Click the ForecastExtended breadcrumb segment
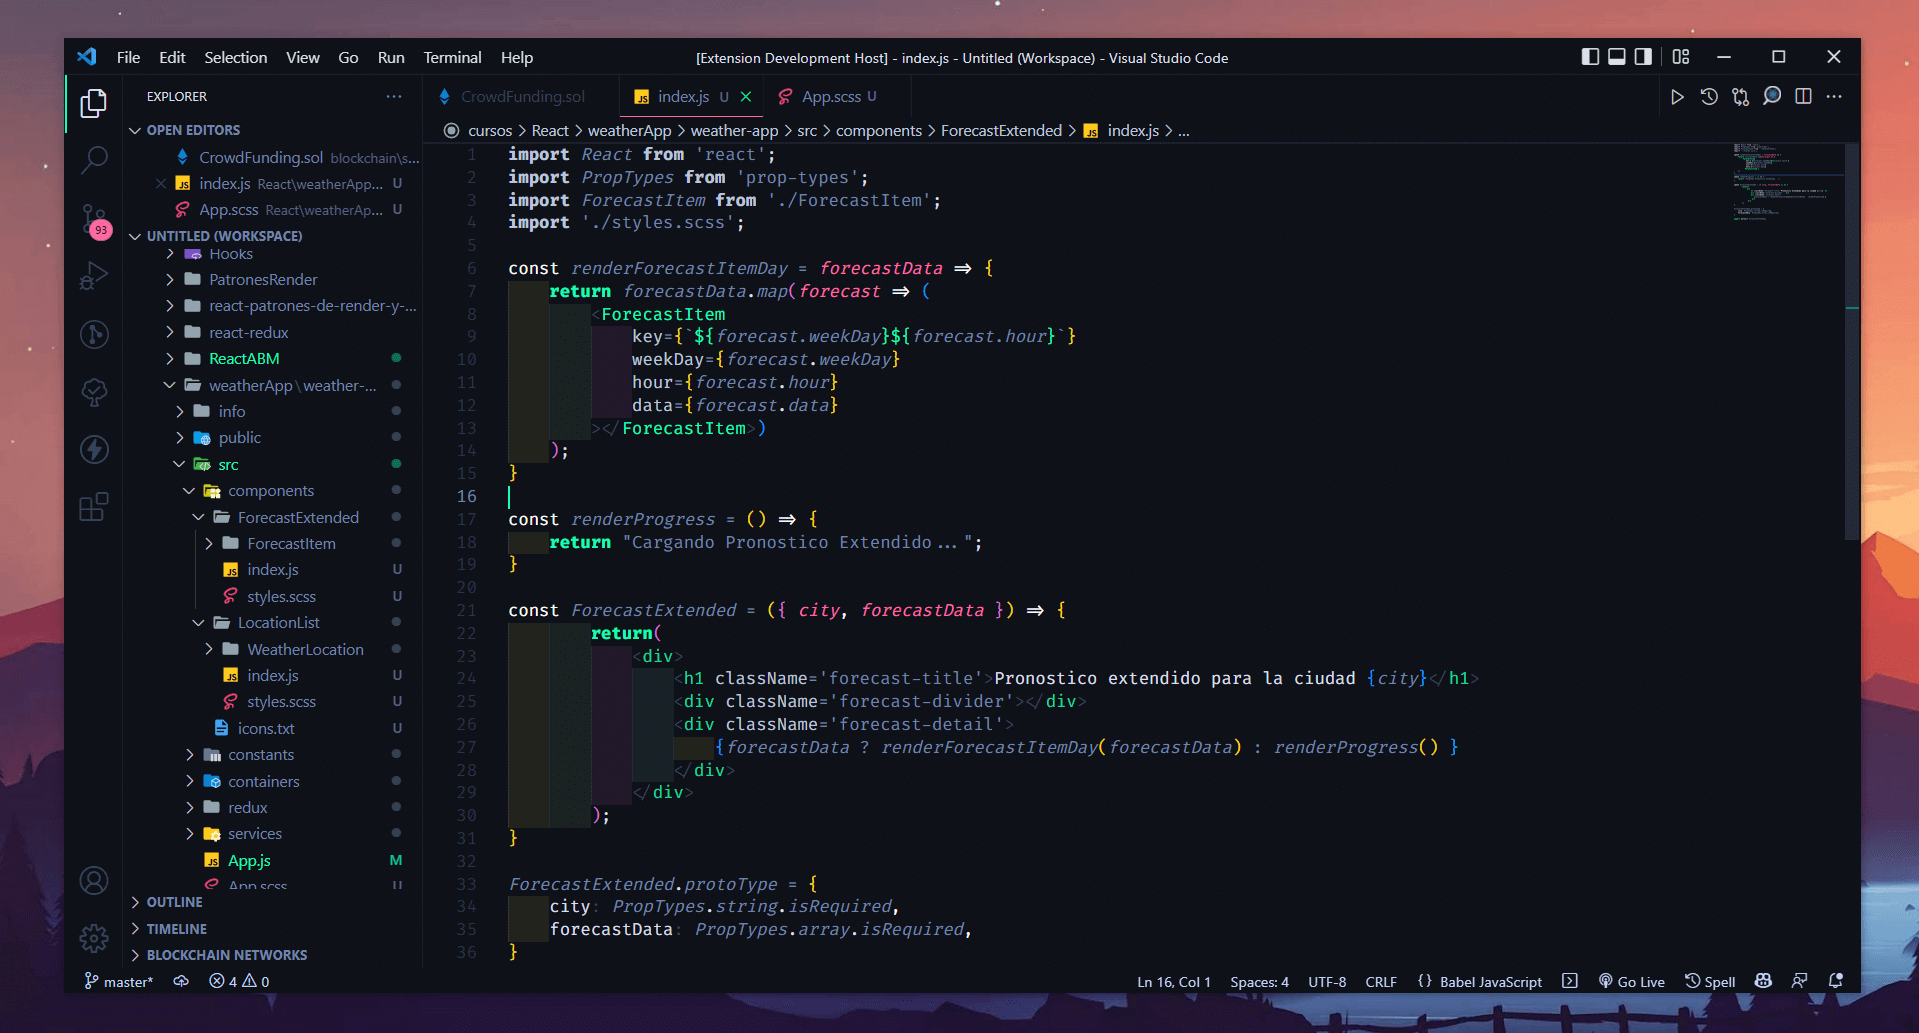1919x1033 pixels. pos(1001,131)
